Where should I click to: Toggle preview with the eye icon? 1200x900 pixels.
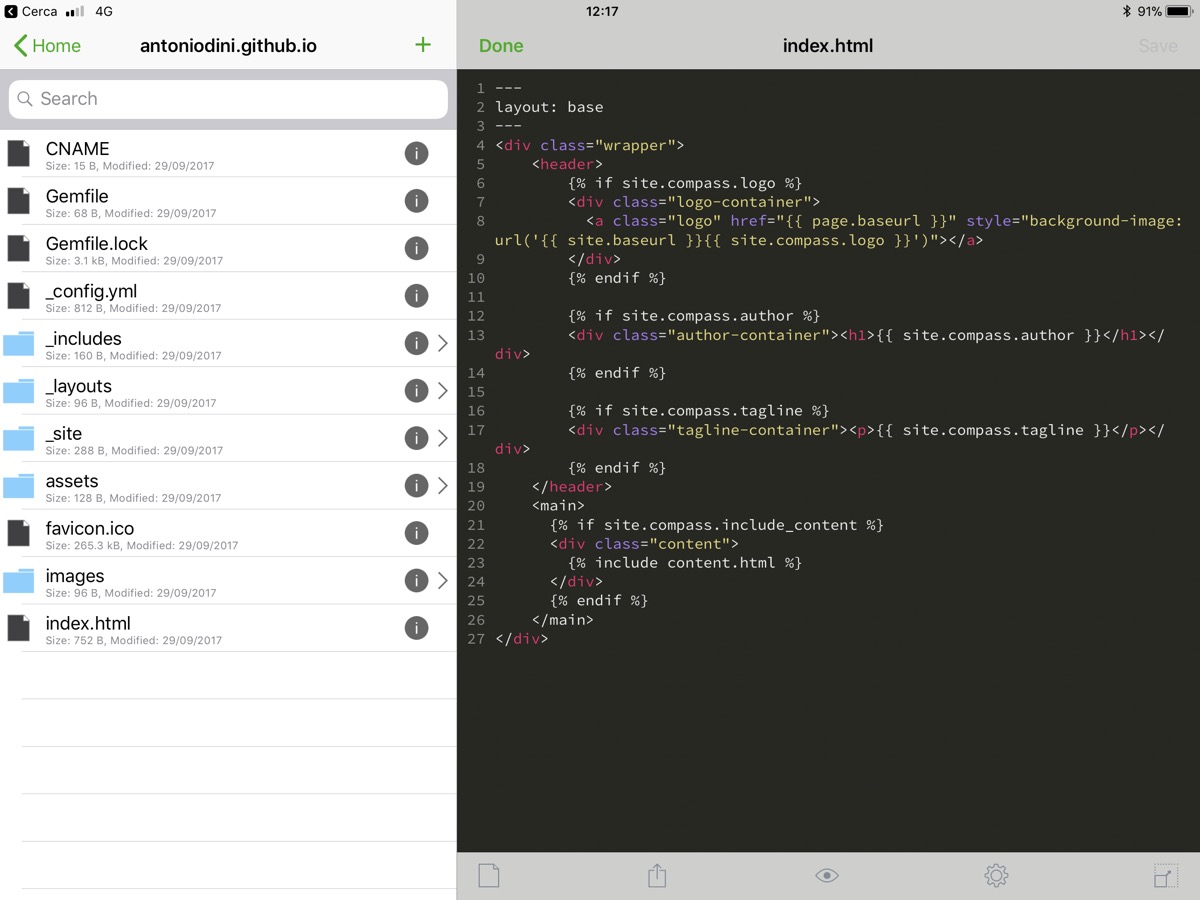(826, 876)
